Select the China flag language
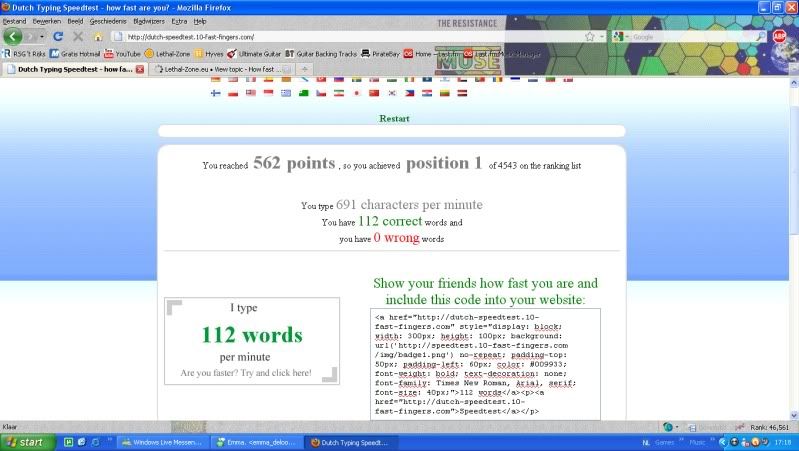799x451 pixels. coord(374,93)
